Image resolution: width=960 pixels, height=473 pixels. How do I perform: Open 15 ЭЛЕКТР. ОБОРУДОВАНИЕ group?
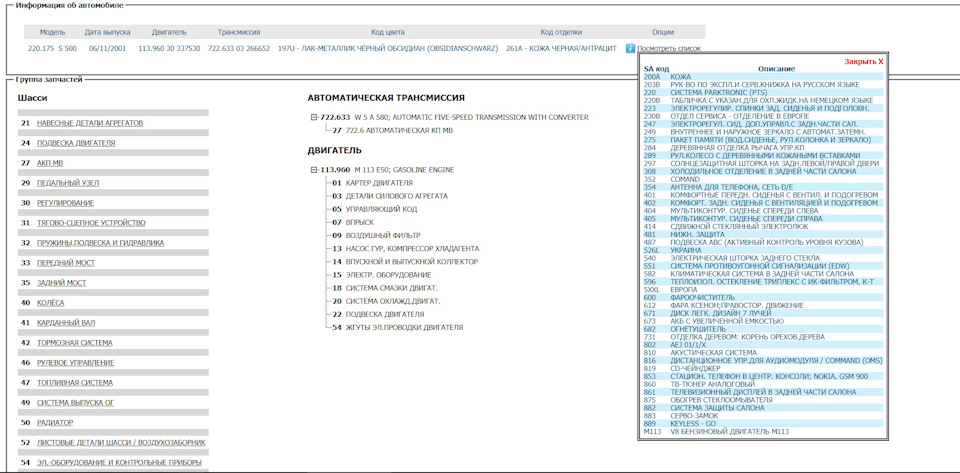[x=382, y=275]
